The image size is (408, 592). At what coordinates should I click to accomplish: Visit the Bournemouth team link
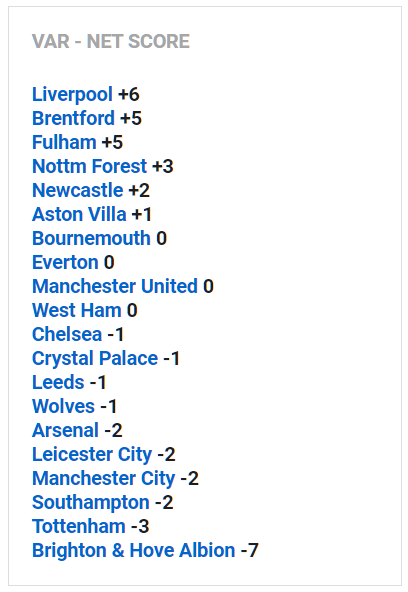coord(92,238)
